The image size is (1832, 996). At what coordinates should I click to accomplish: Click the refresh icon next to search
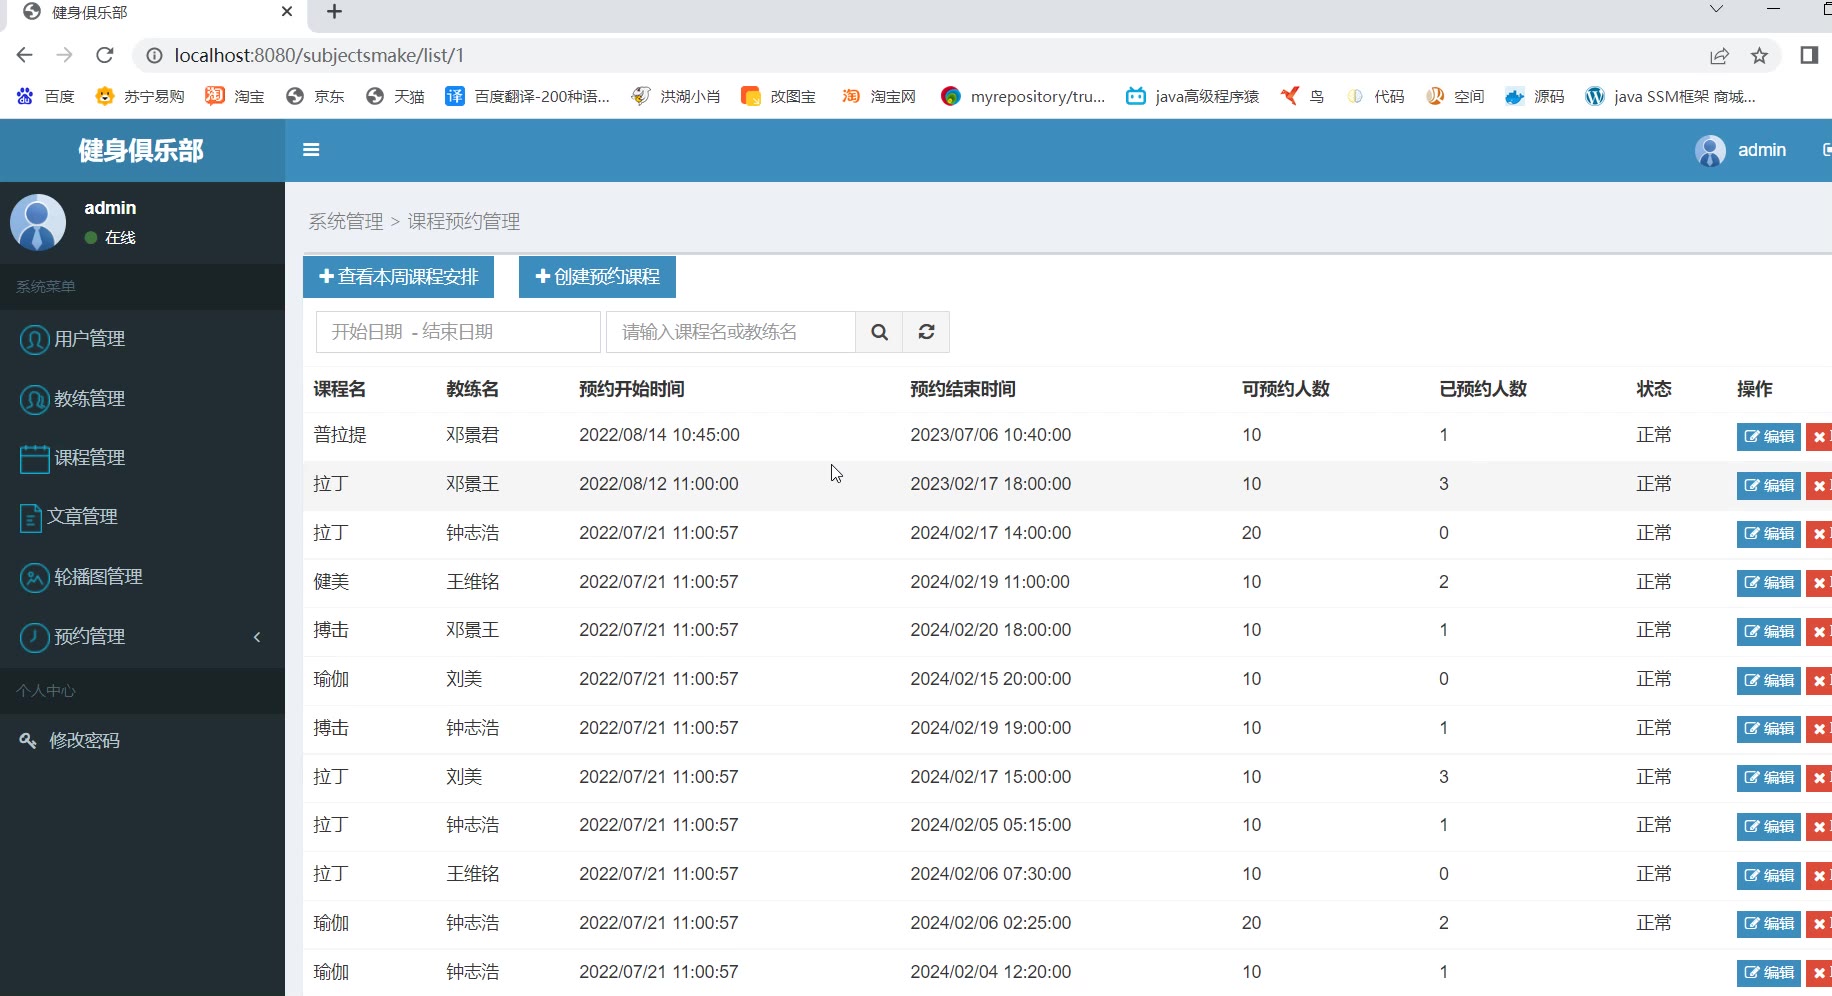click(x=926, y=332)
